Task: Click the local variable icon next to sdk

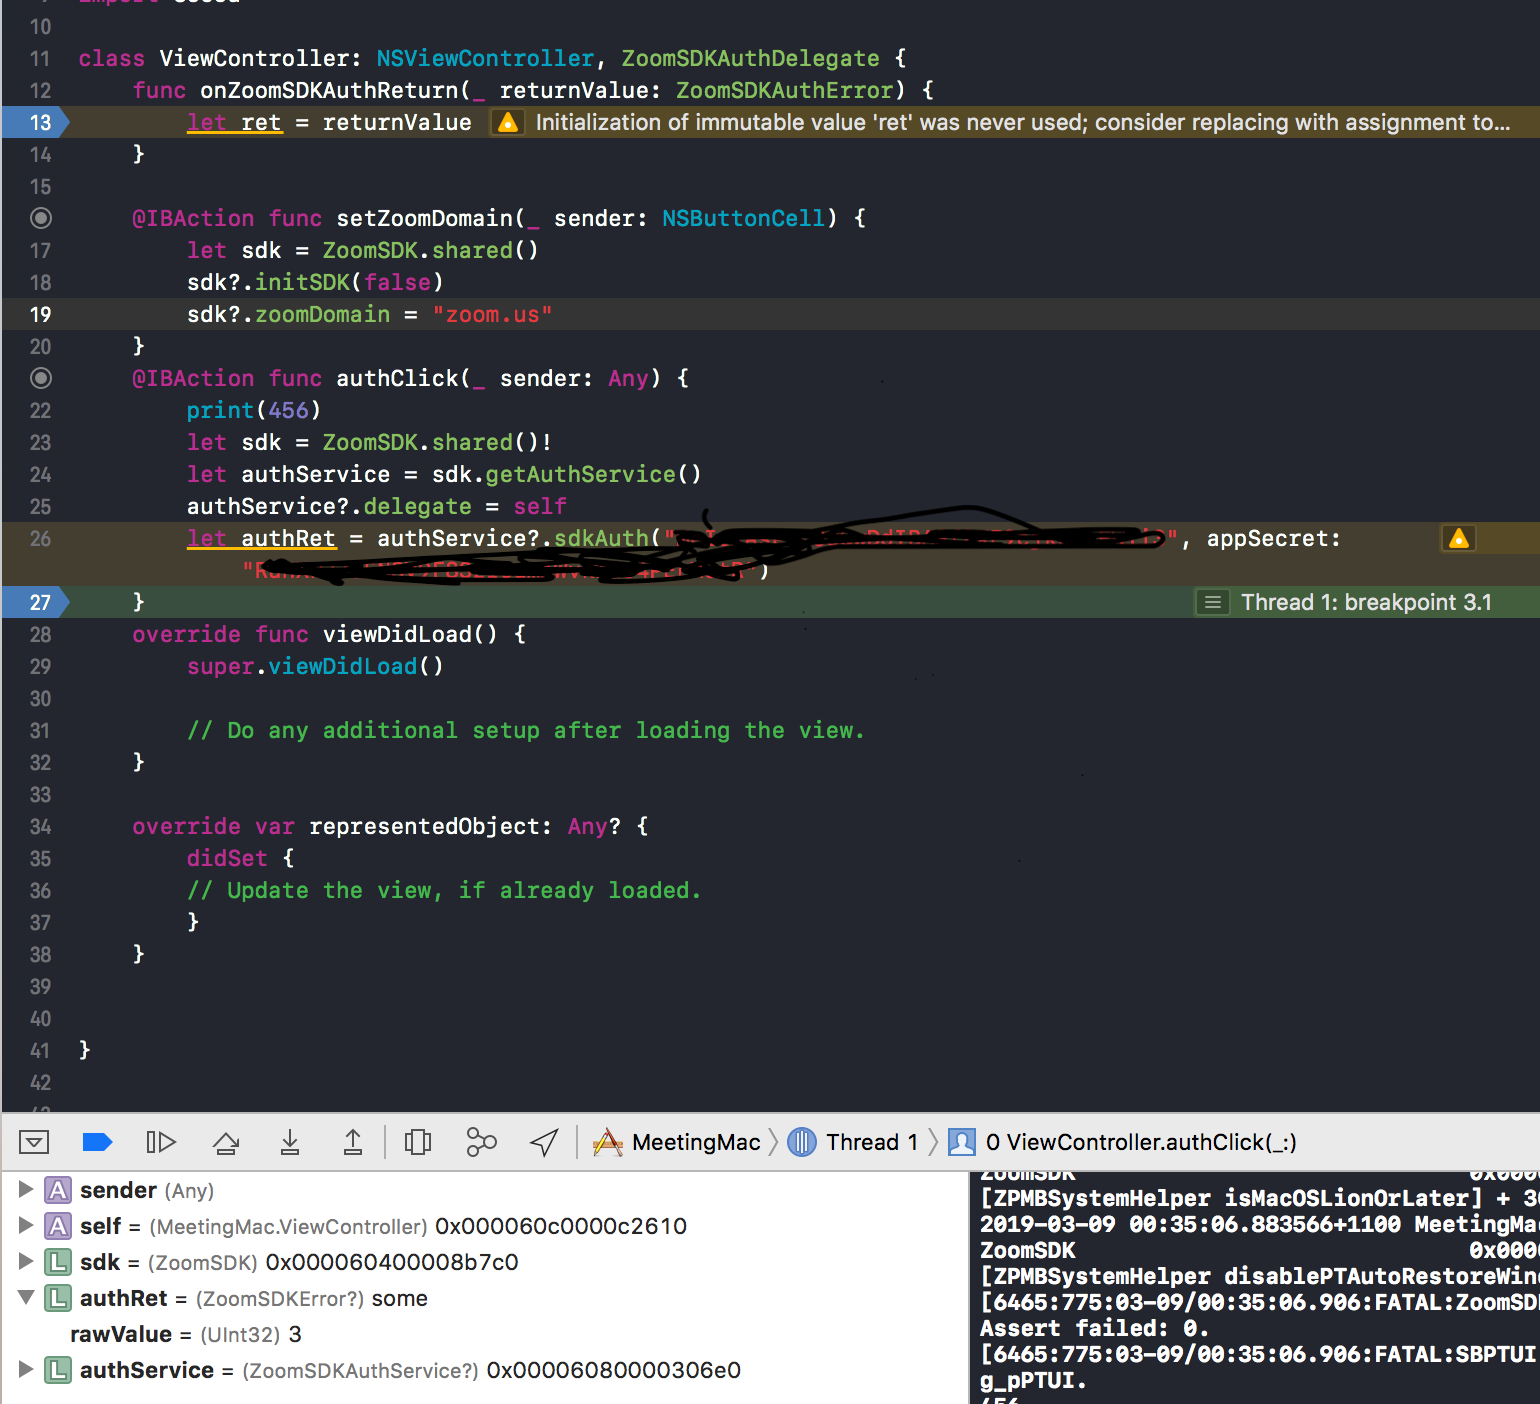Action: click(x=59, y=1262)
